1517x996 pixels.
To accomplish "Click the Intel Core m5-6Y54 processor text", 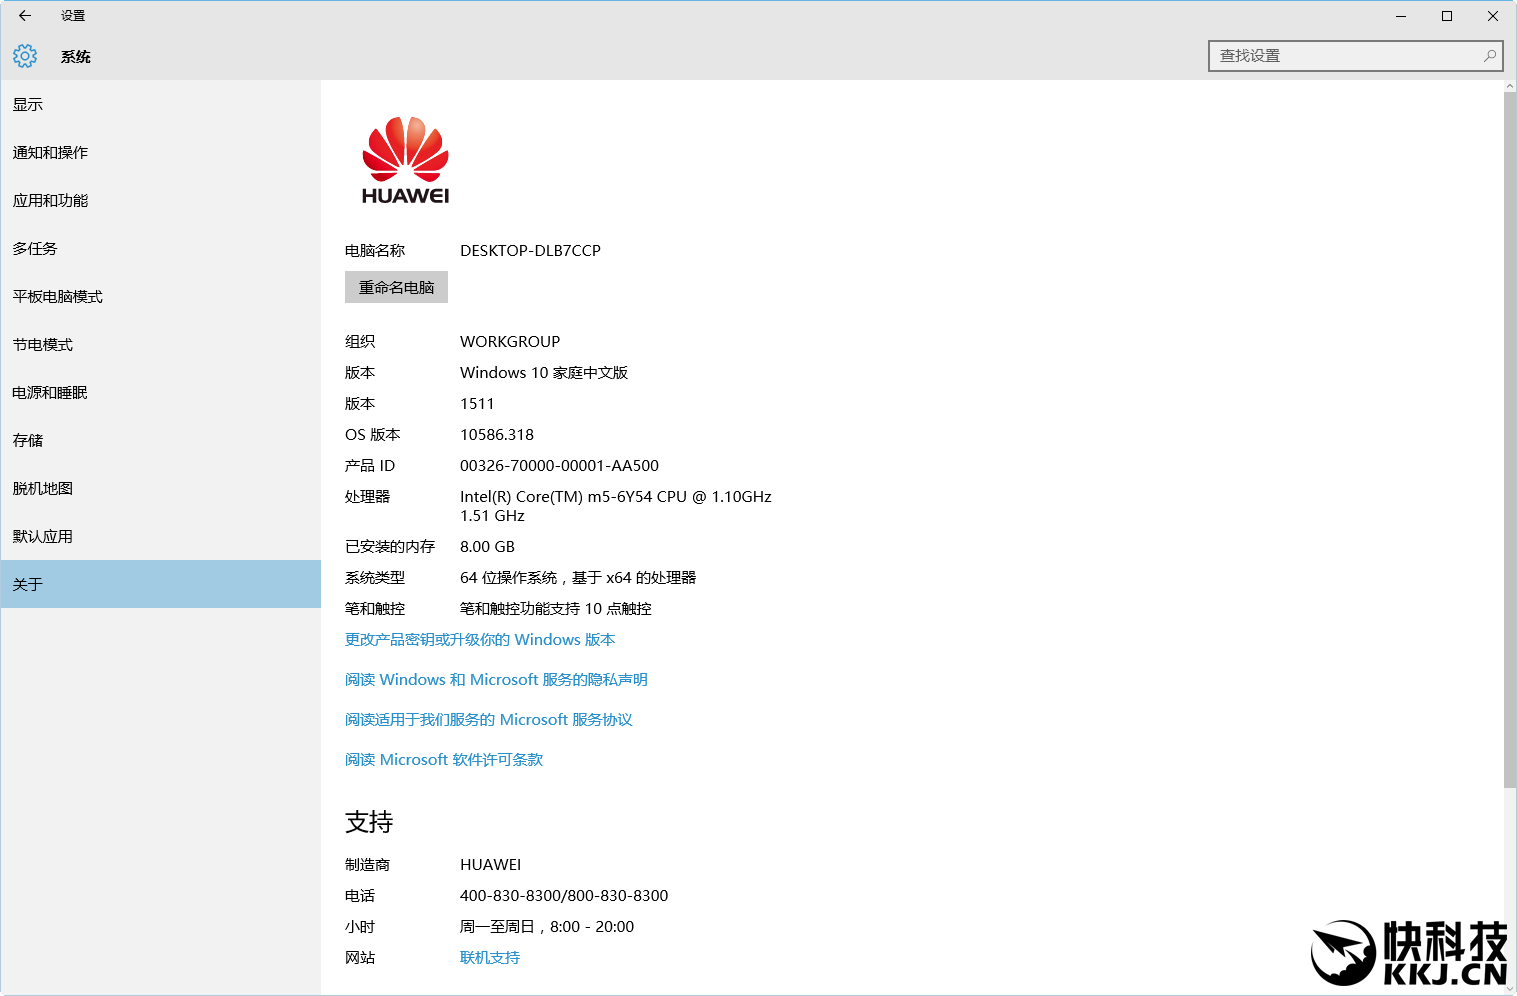I will coord(616,506).
